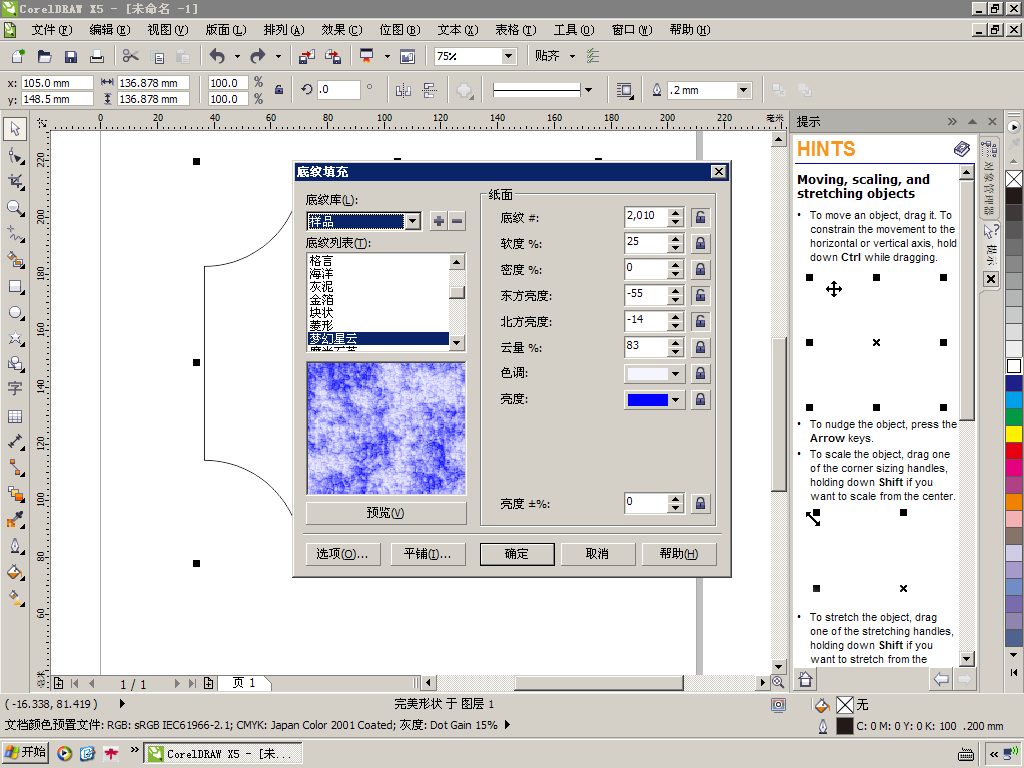Image resolution: width=1024 pixels, height=768 pixels.
Task: Select the Rectangle tool
Action: click(x=16, y=287)
